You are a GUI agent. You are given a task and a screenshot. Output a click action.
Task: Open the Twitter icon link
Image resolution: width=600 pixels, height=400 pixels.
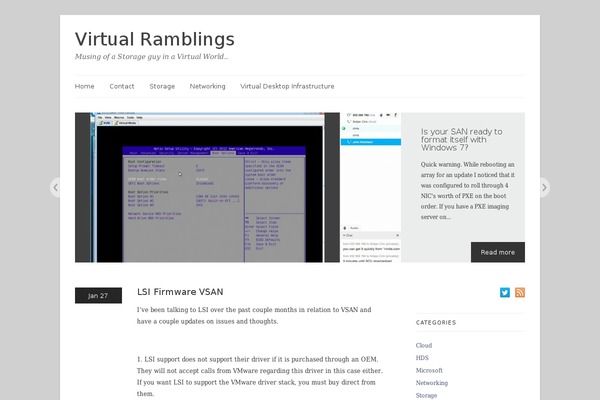pos(505,292)
